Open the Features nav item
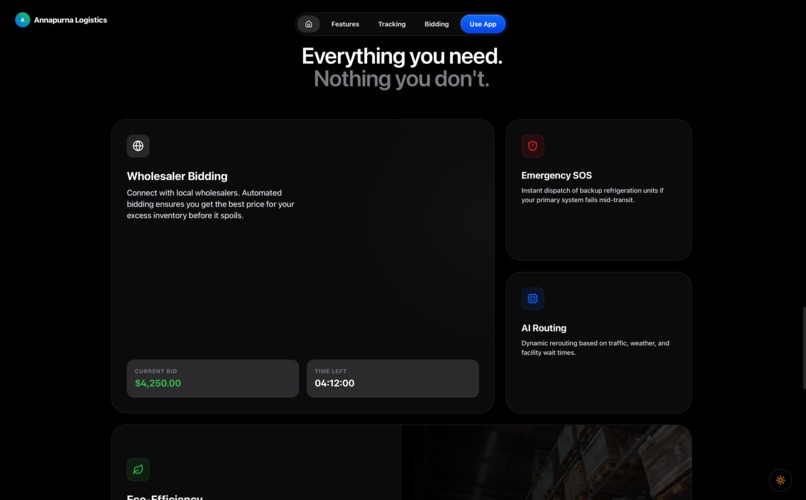 pos(345,24)
